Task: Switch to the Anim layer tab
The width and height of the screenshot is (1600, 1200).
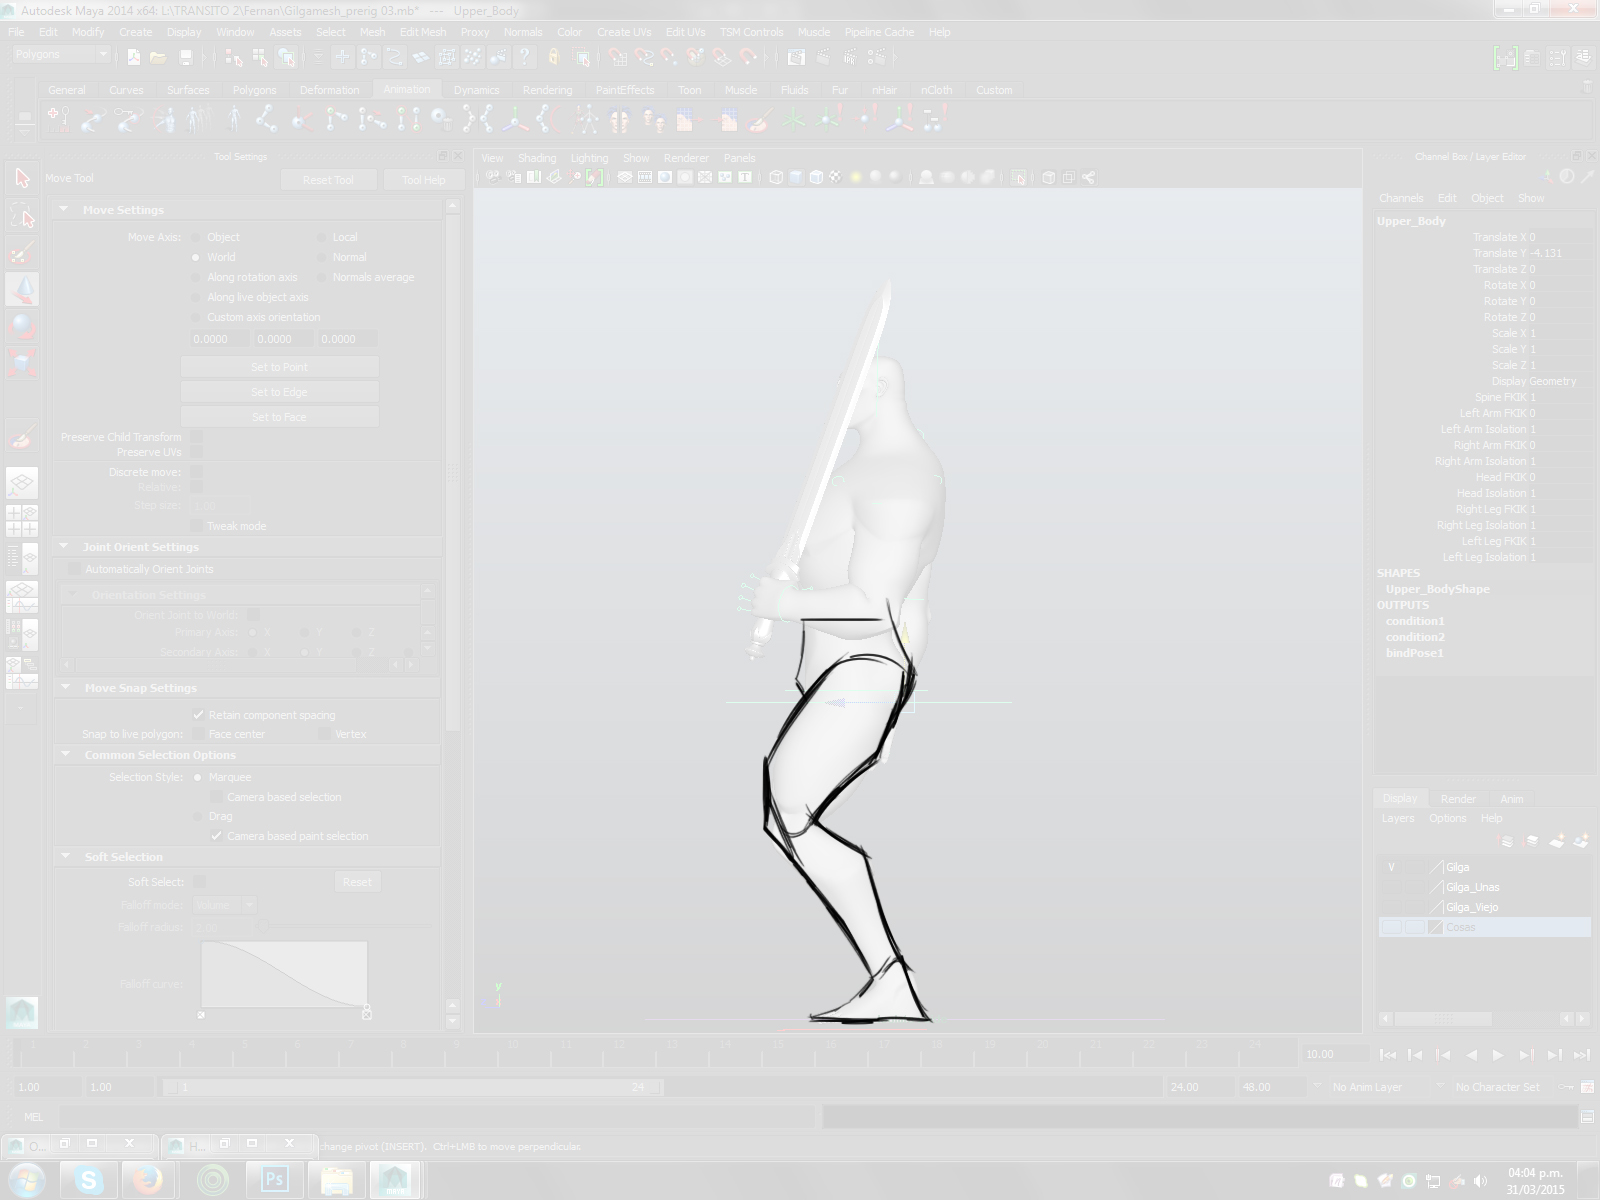Action: pos(1512,799)
